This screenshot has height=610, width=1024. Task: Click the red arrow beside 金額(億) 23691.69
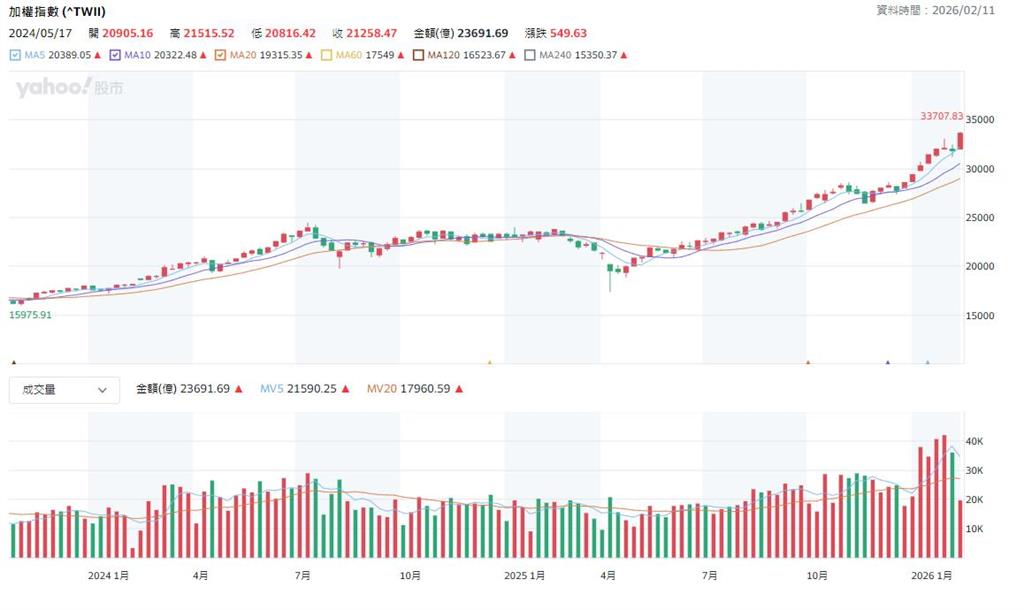238,389
